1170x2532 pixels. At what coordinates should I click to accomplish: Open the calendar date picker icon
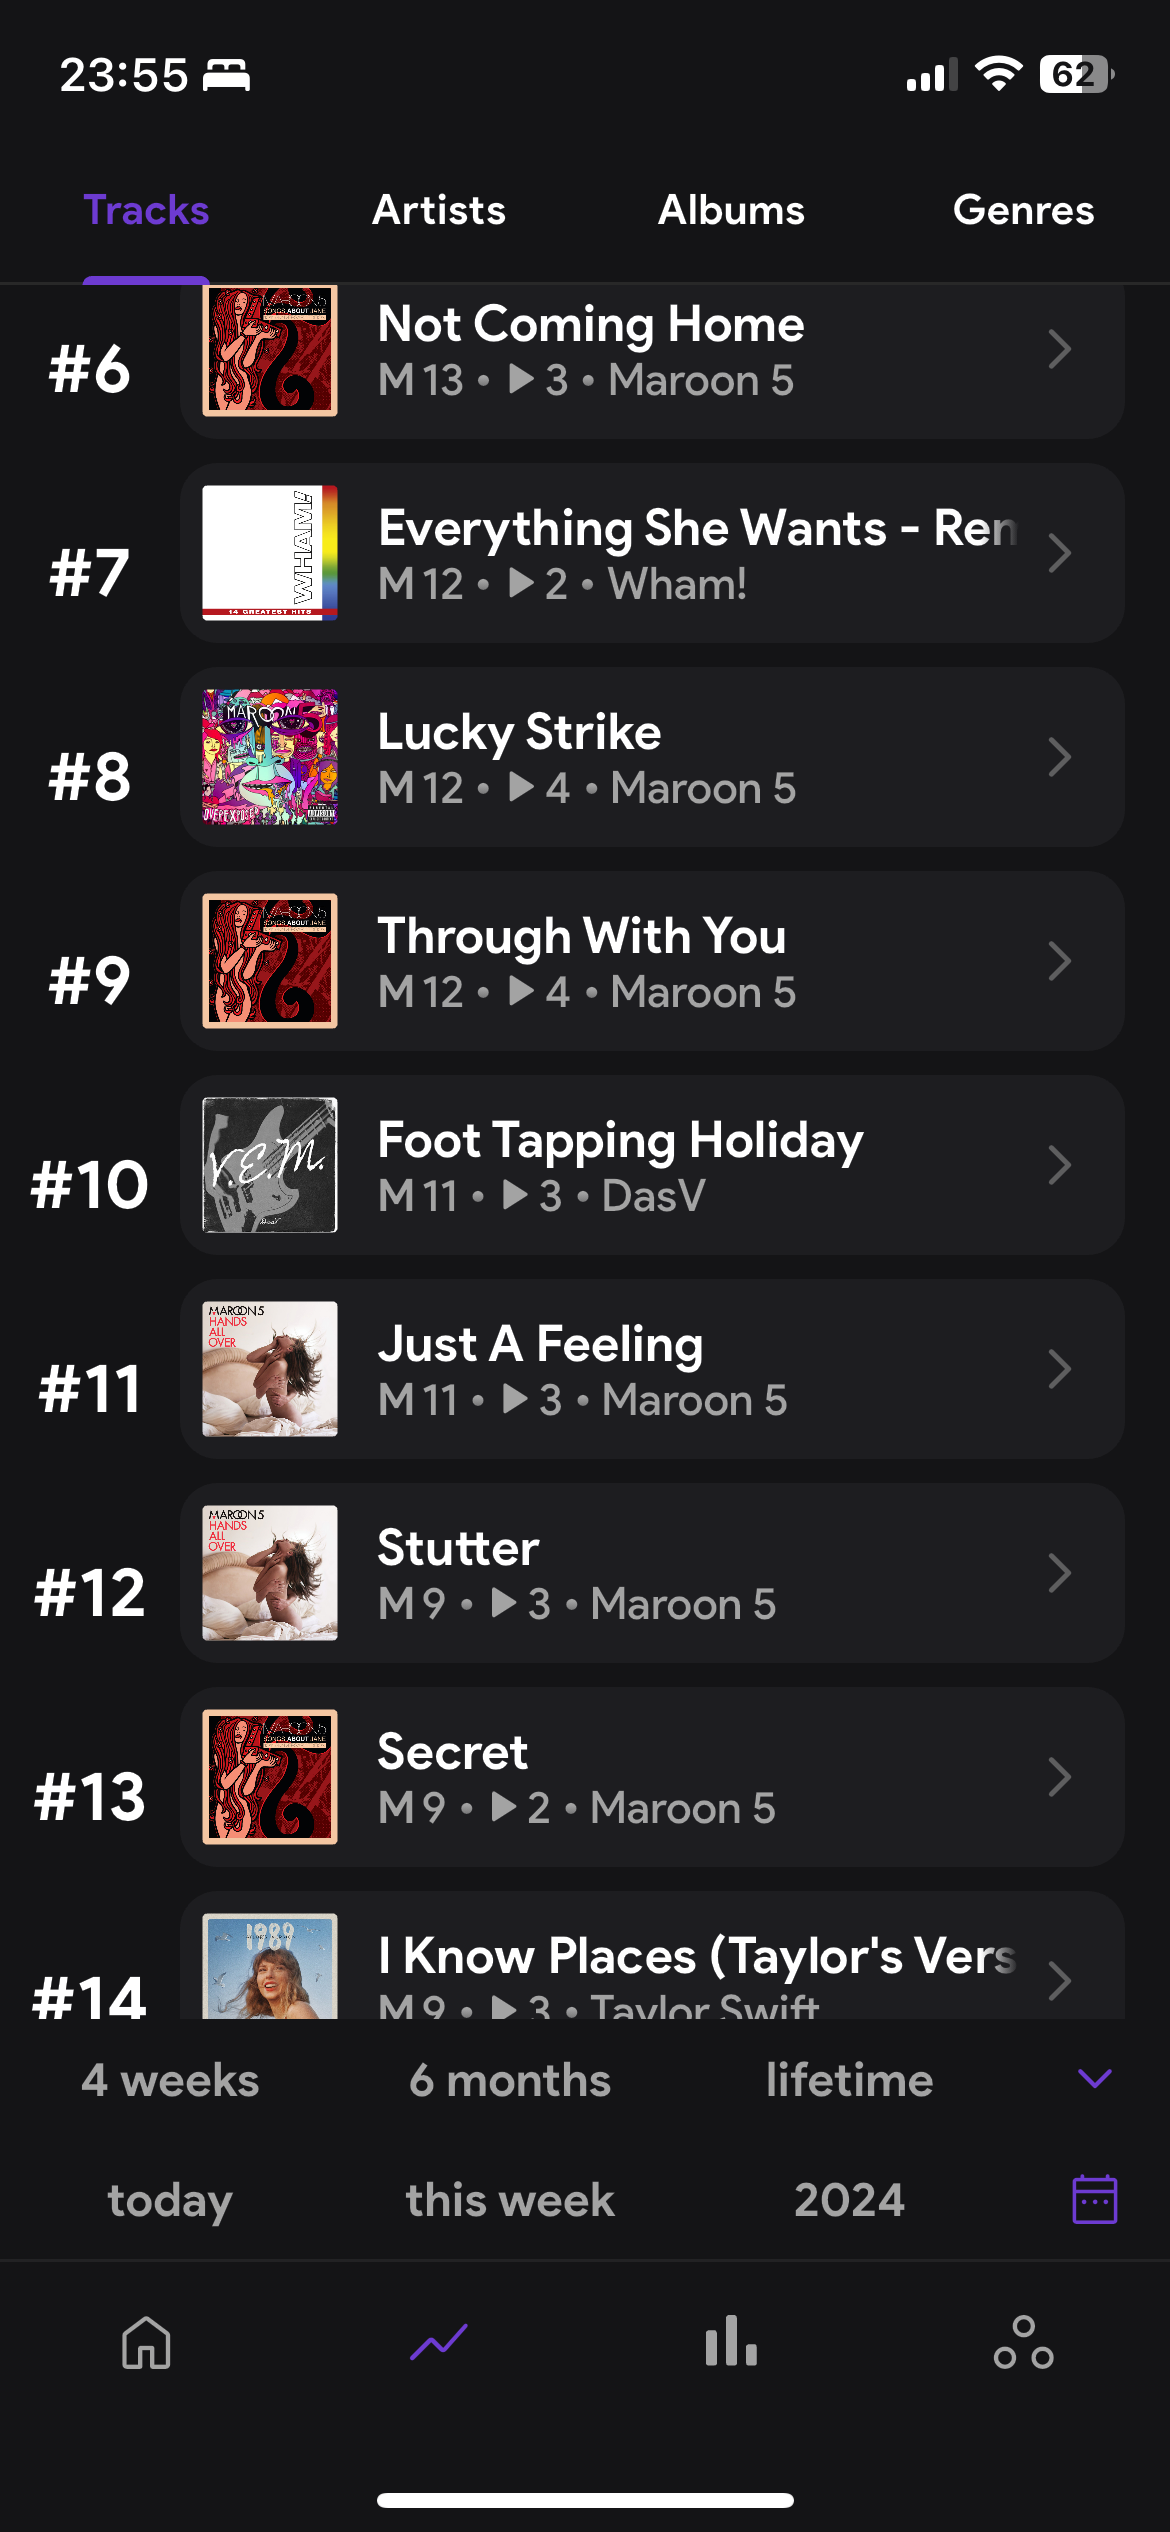[1094, 2199]
